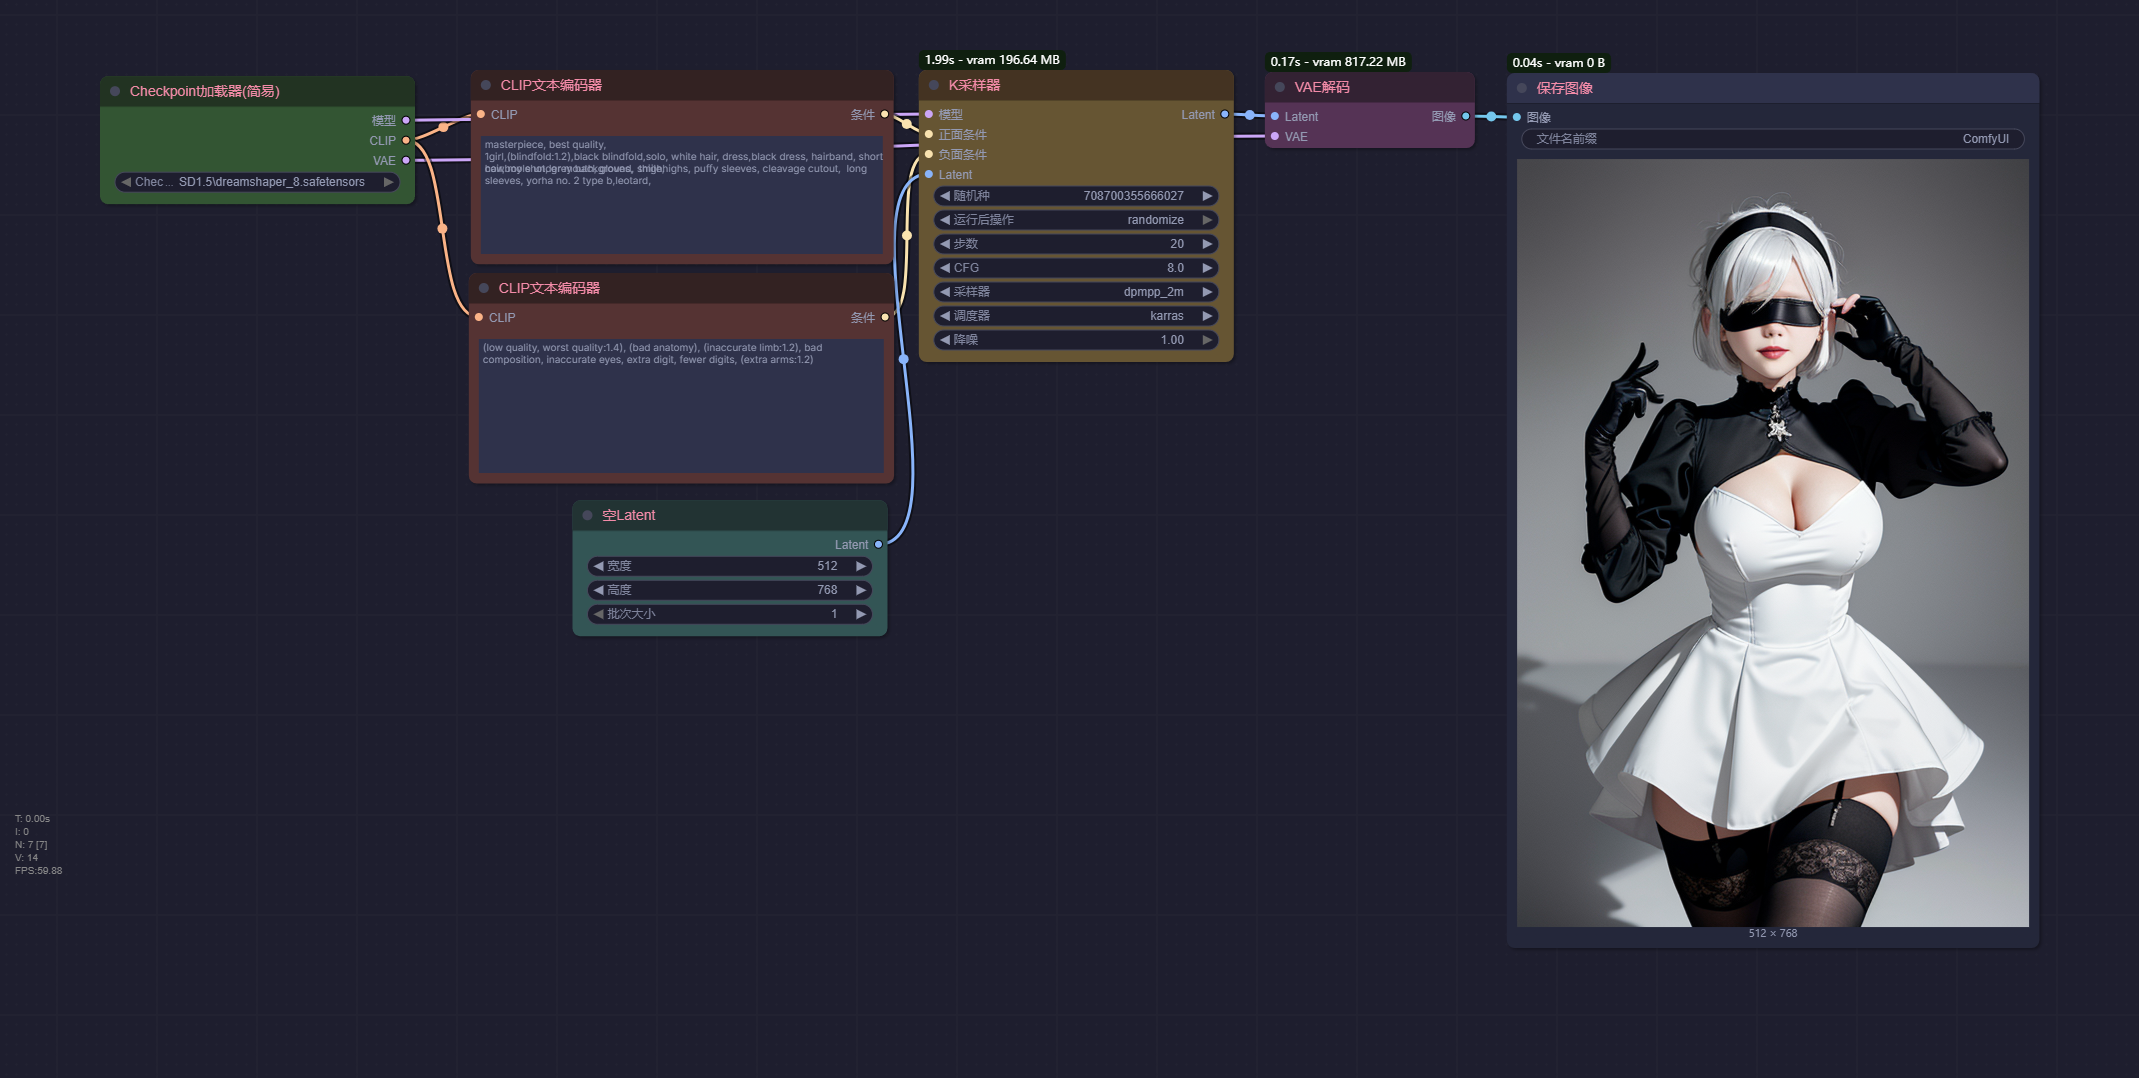Image resolution: width=2139 pixels, height=1078 pixels.
Task: Click the negative prompt text box with low quality
Action: pos(681,405)
